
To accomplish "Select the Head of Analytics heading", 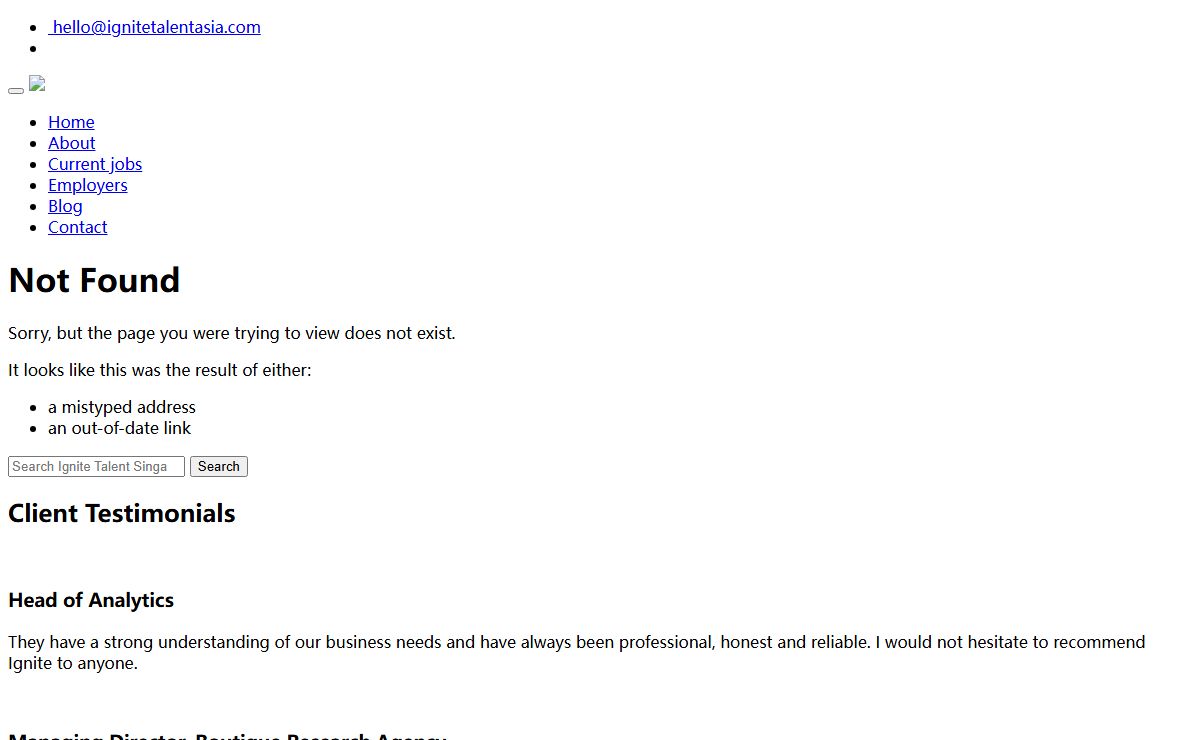I will click(91, 600).
